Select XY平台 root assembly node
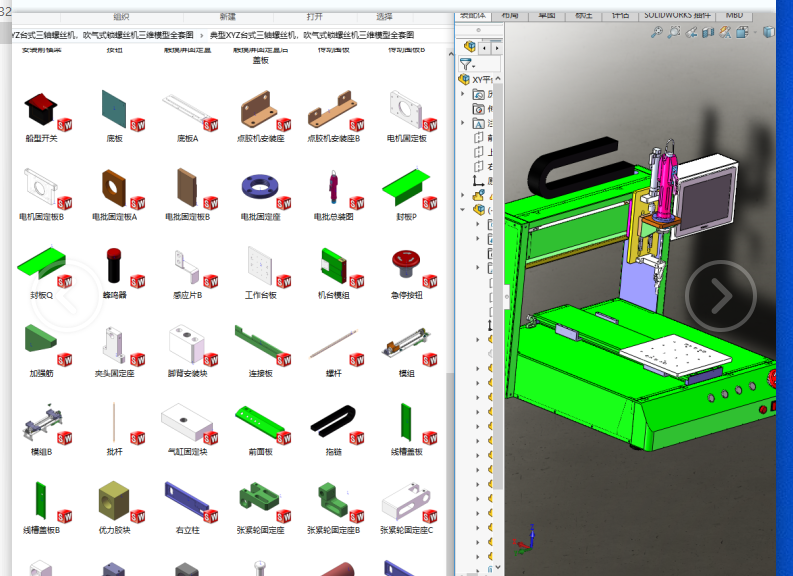Screen dimensions: 793x576 (x=476, y=79)
